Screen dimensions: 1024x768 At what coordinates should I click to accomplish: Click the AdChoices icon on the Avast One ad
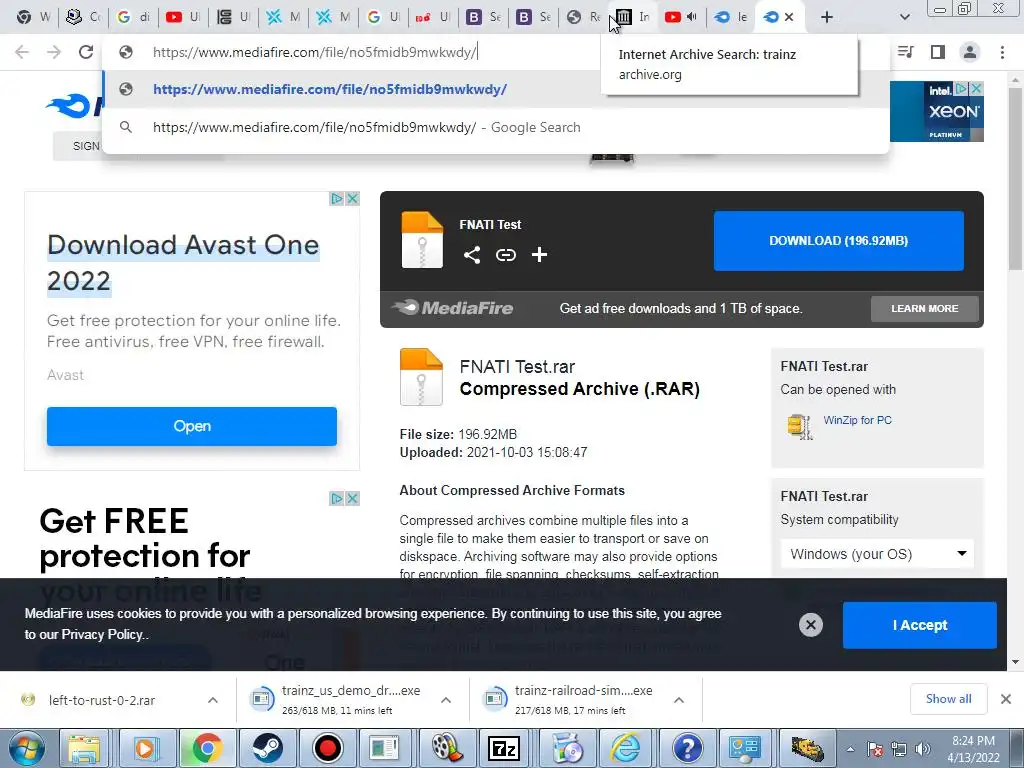(x=337, y=199)
